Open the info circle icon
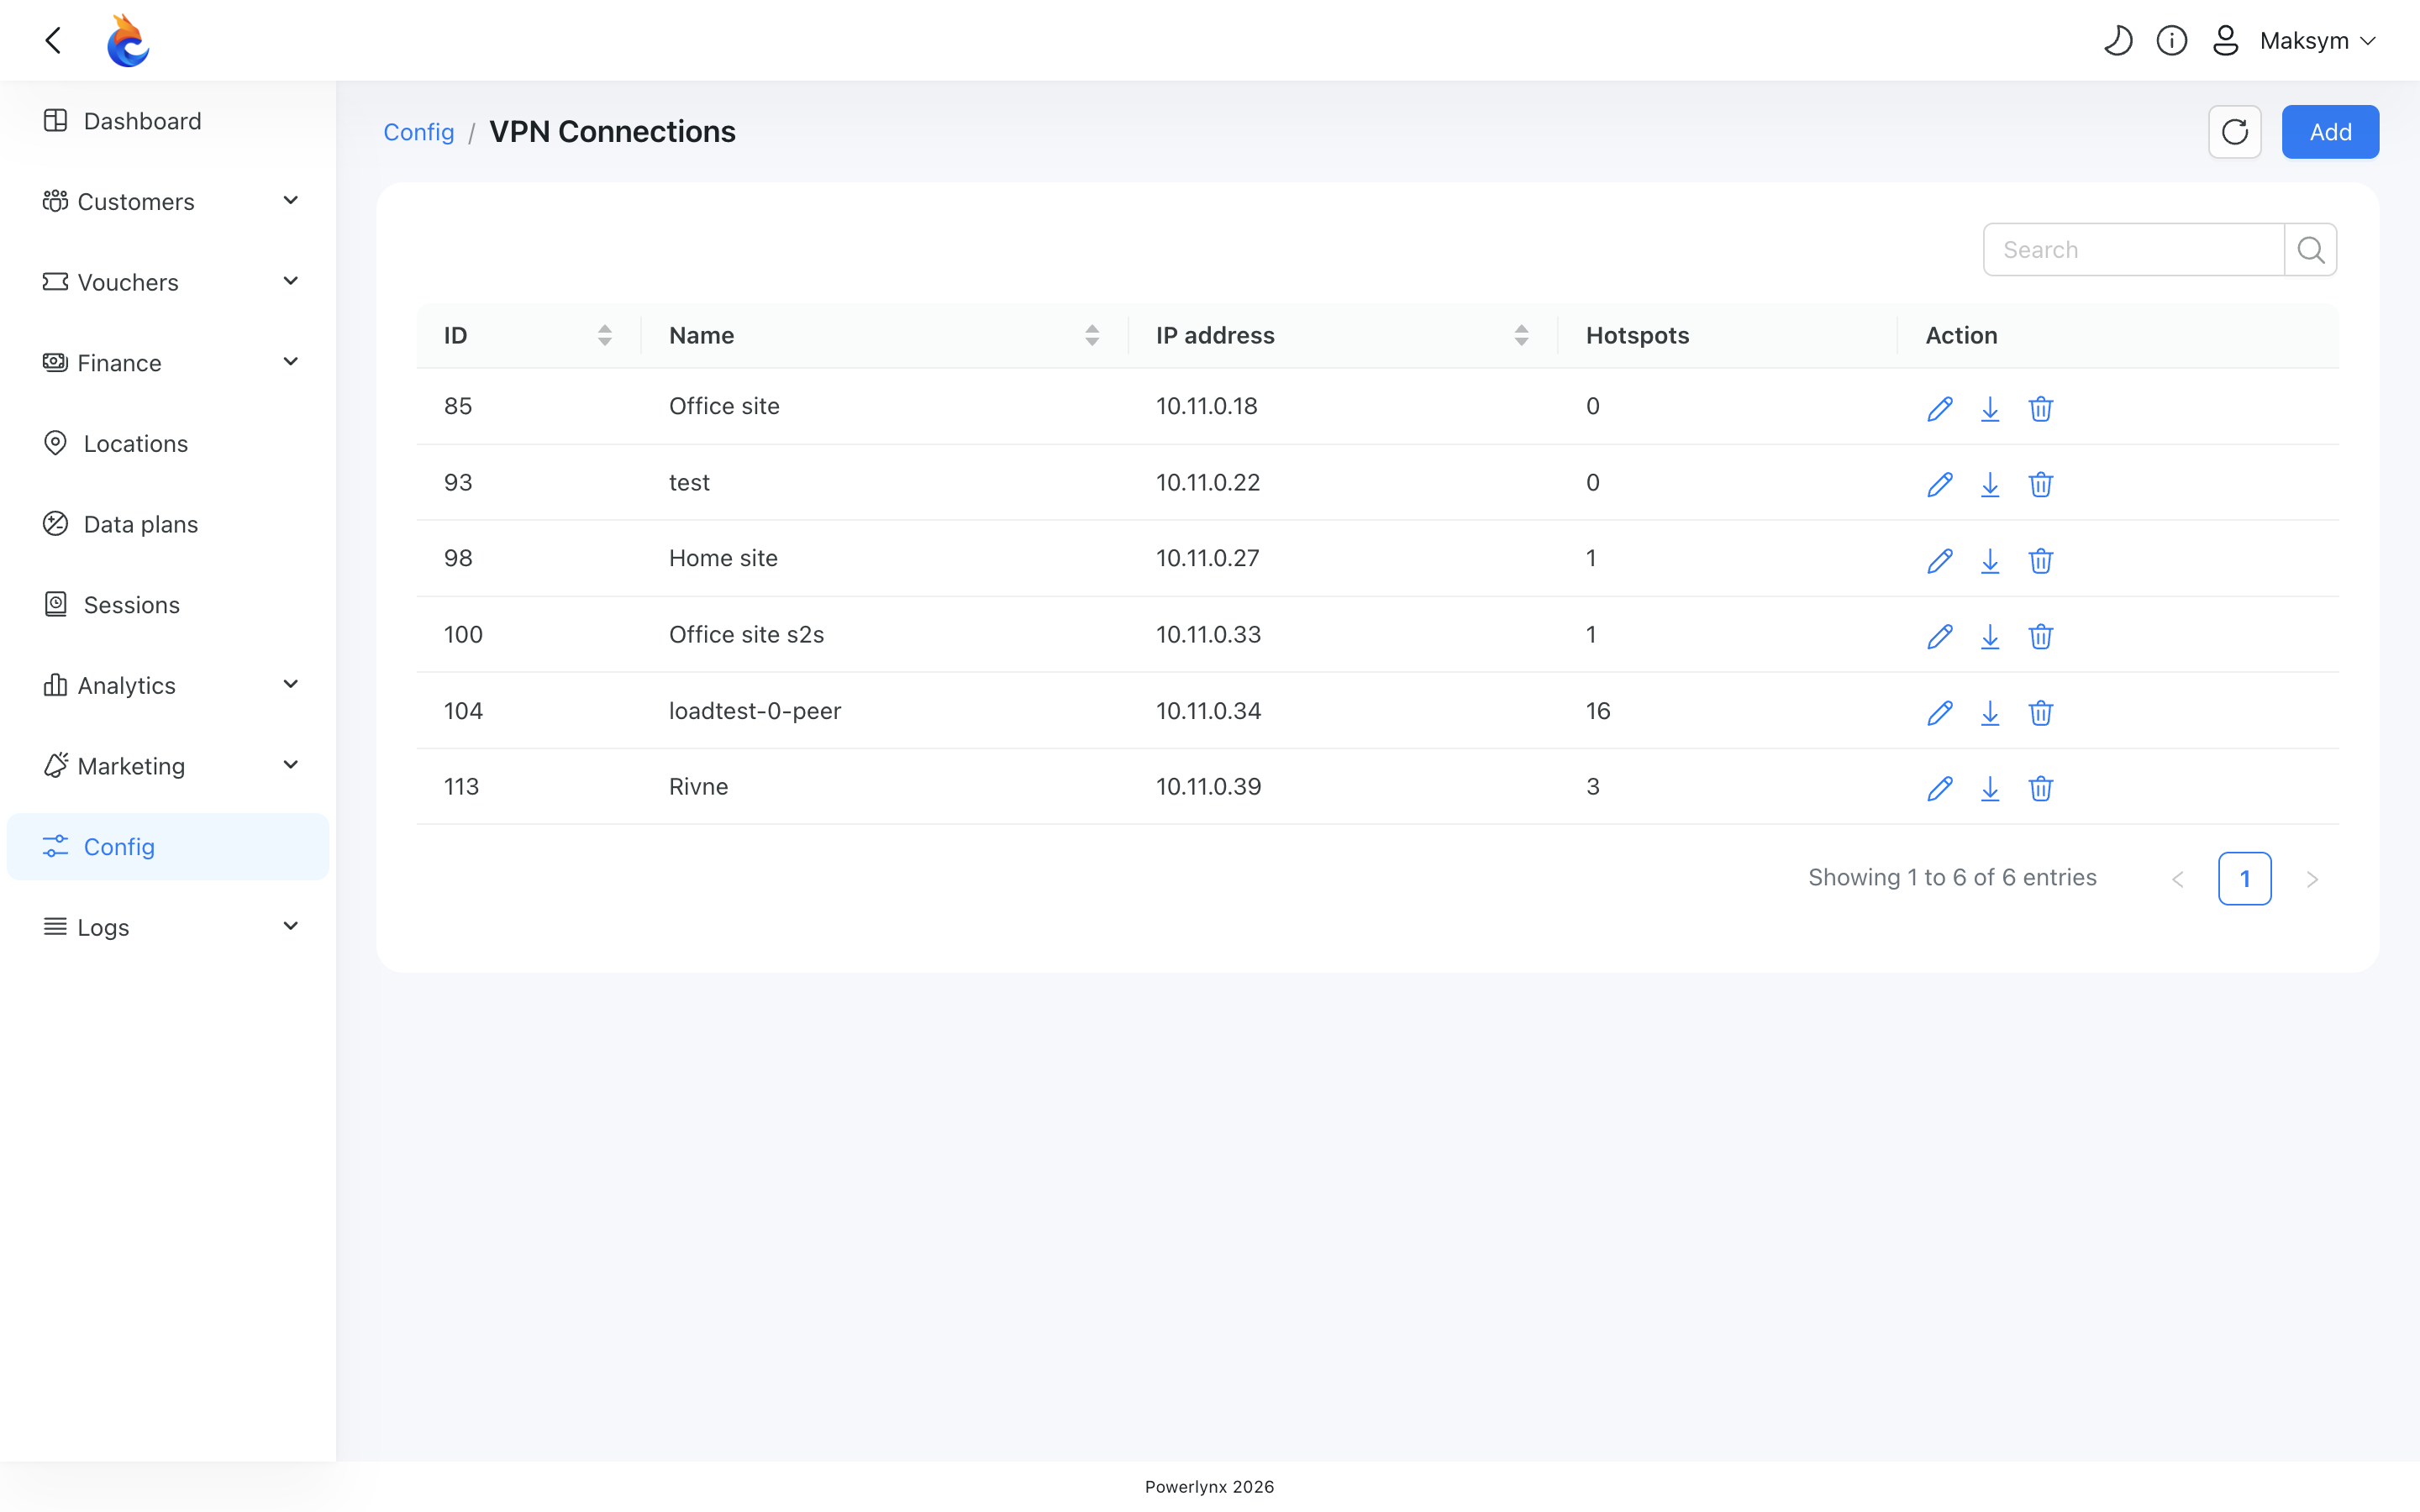 [2172, 41]
